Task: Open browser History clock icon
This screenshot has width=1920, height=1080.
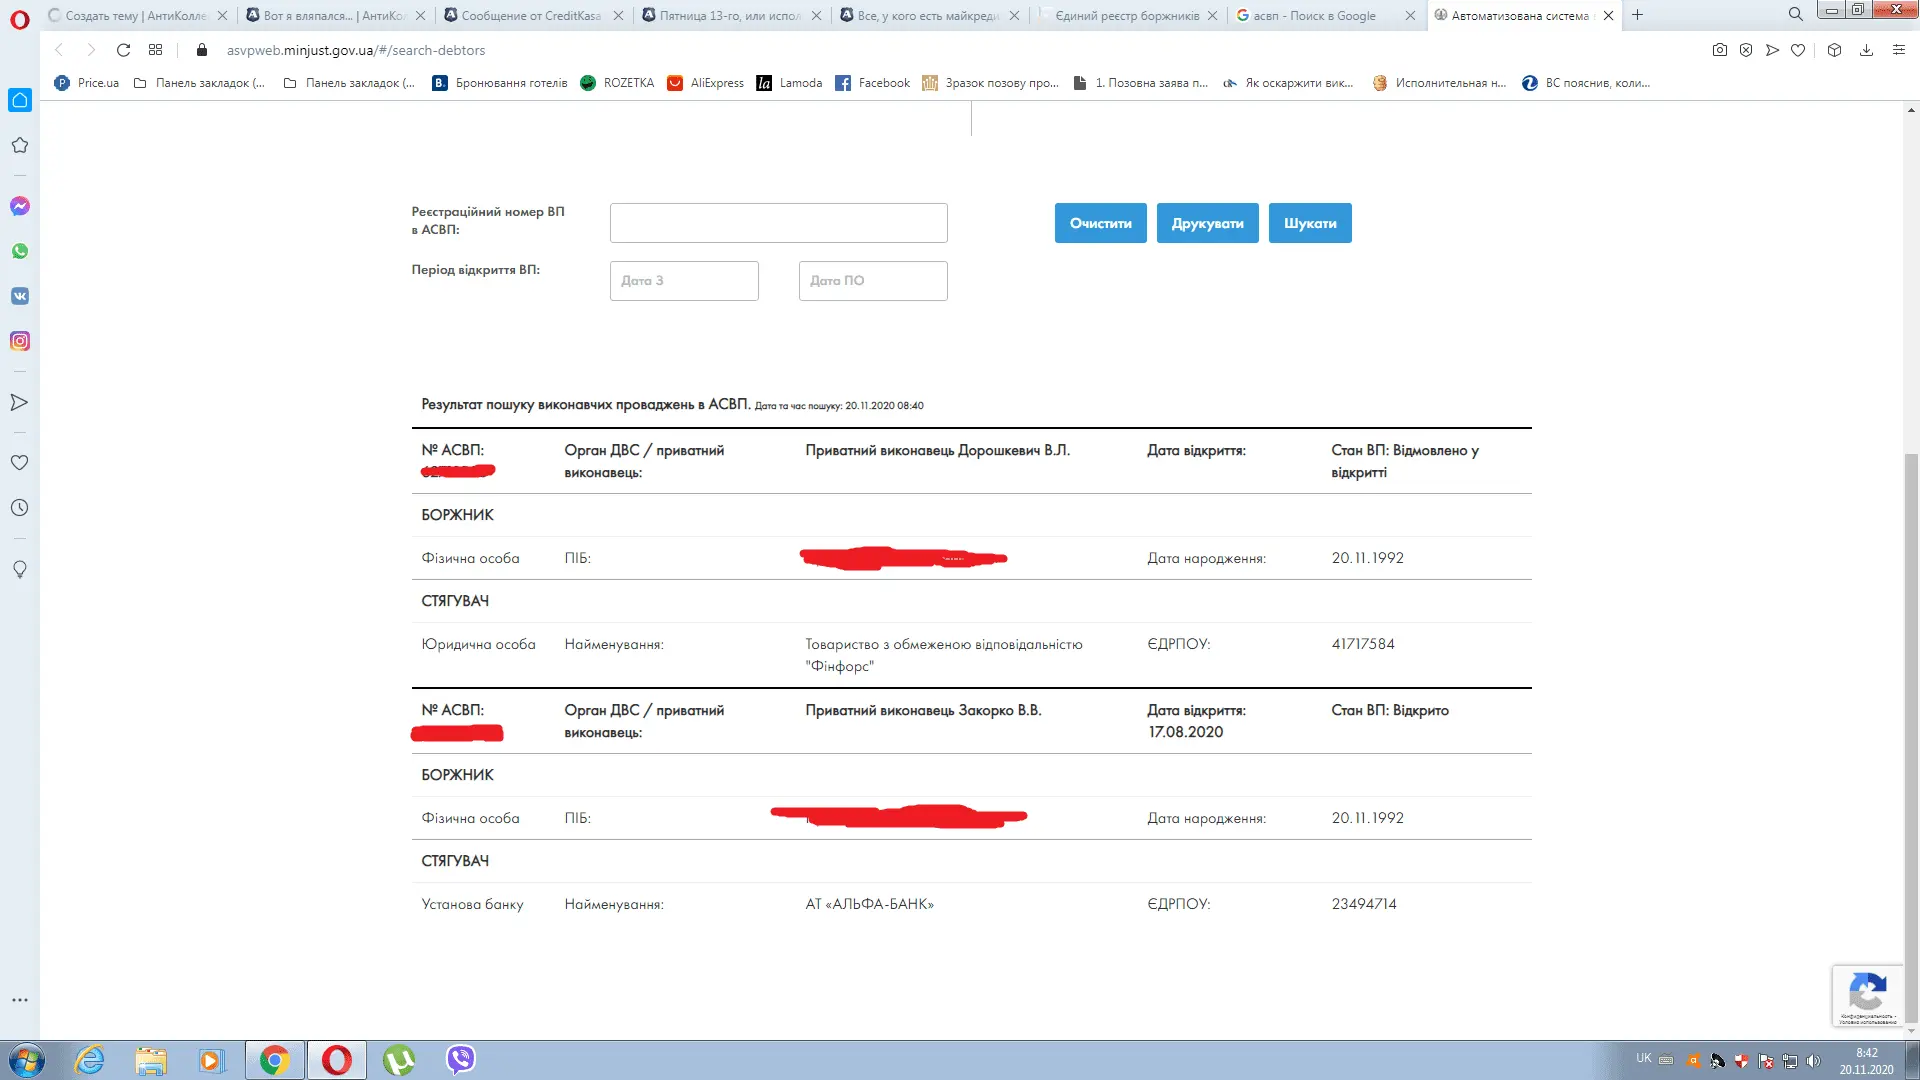Action: [x=19, y=508]
